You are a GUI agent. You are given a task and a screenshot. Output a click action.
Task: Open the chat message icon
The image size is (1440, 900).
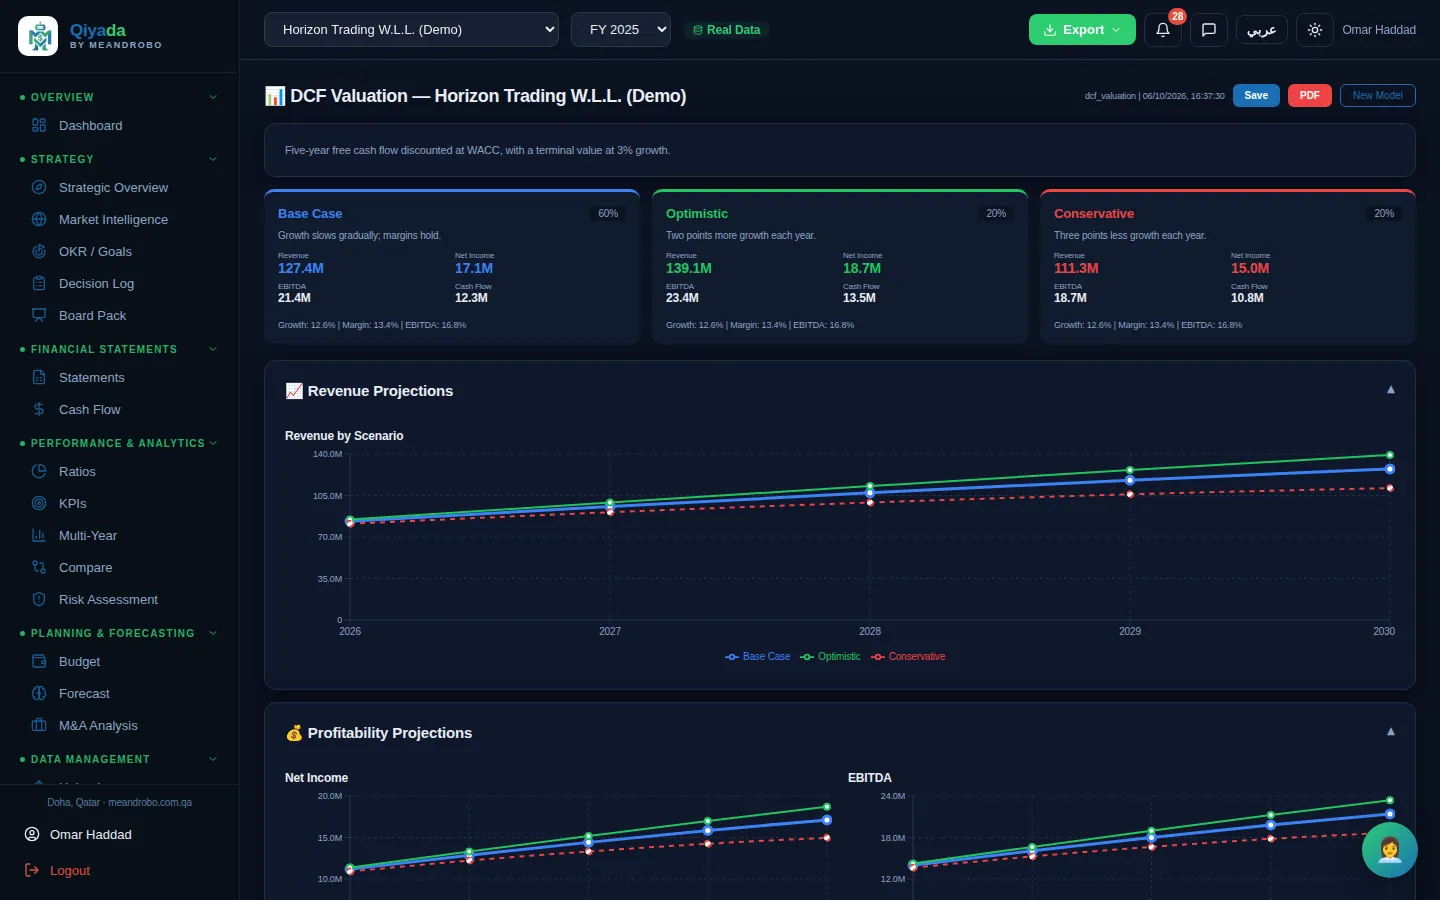tap(1209, 29)
